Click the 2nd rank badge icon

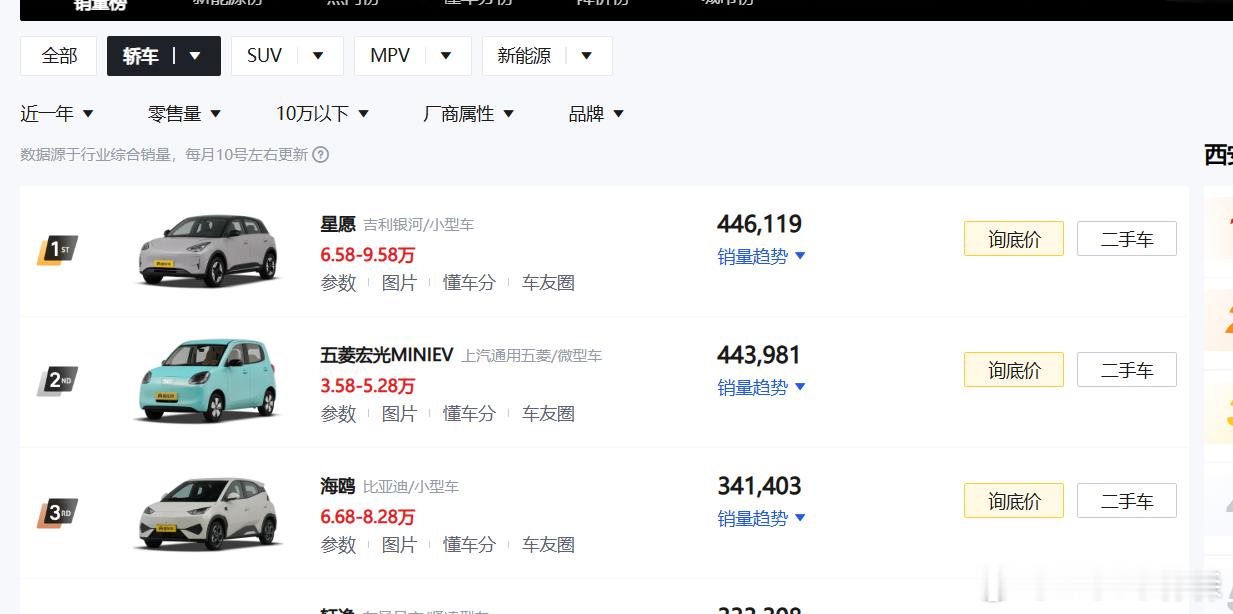pyautogui.click(x=57, y=381)
